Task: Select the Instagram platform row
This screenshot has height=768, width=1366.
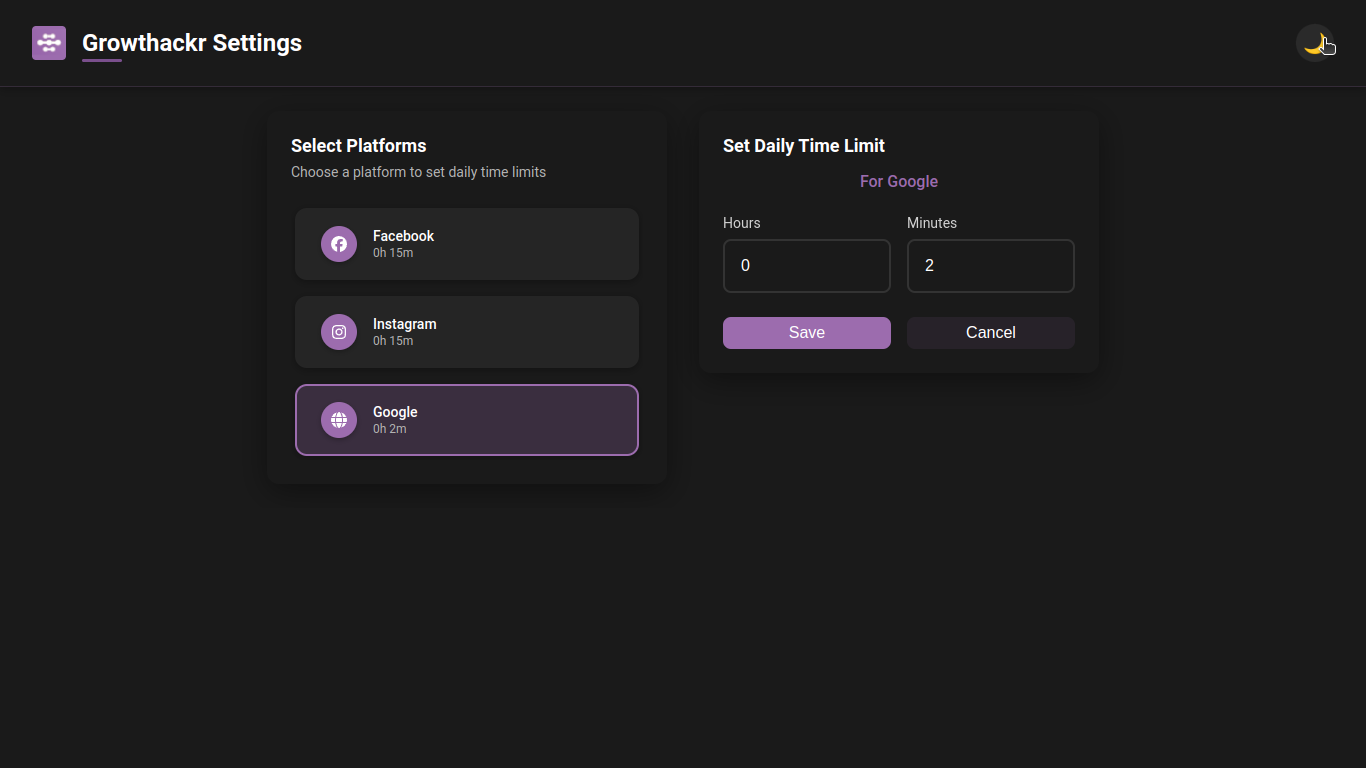Action: click(466, 332)
